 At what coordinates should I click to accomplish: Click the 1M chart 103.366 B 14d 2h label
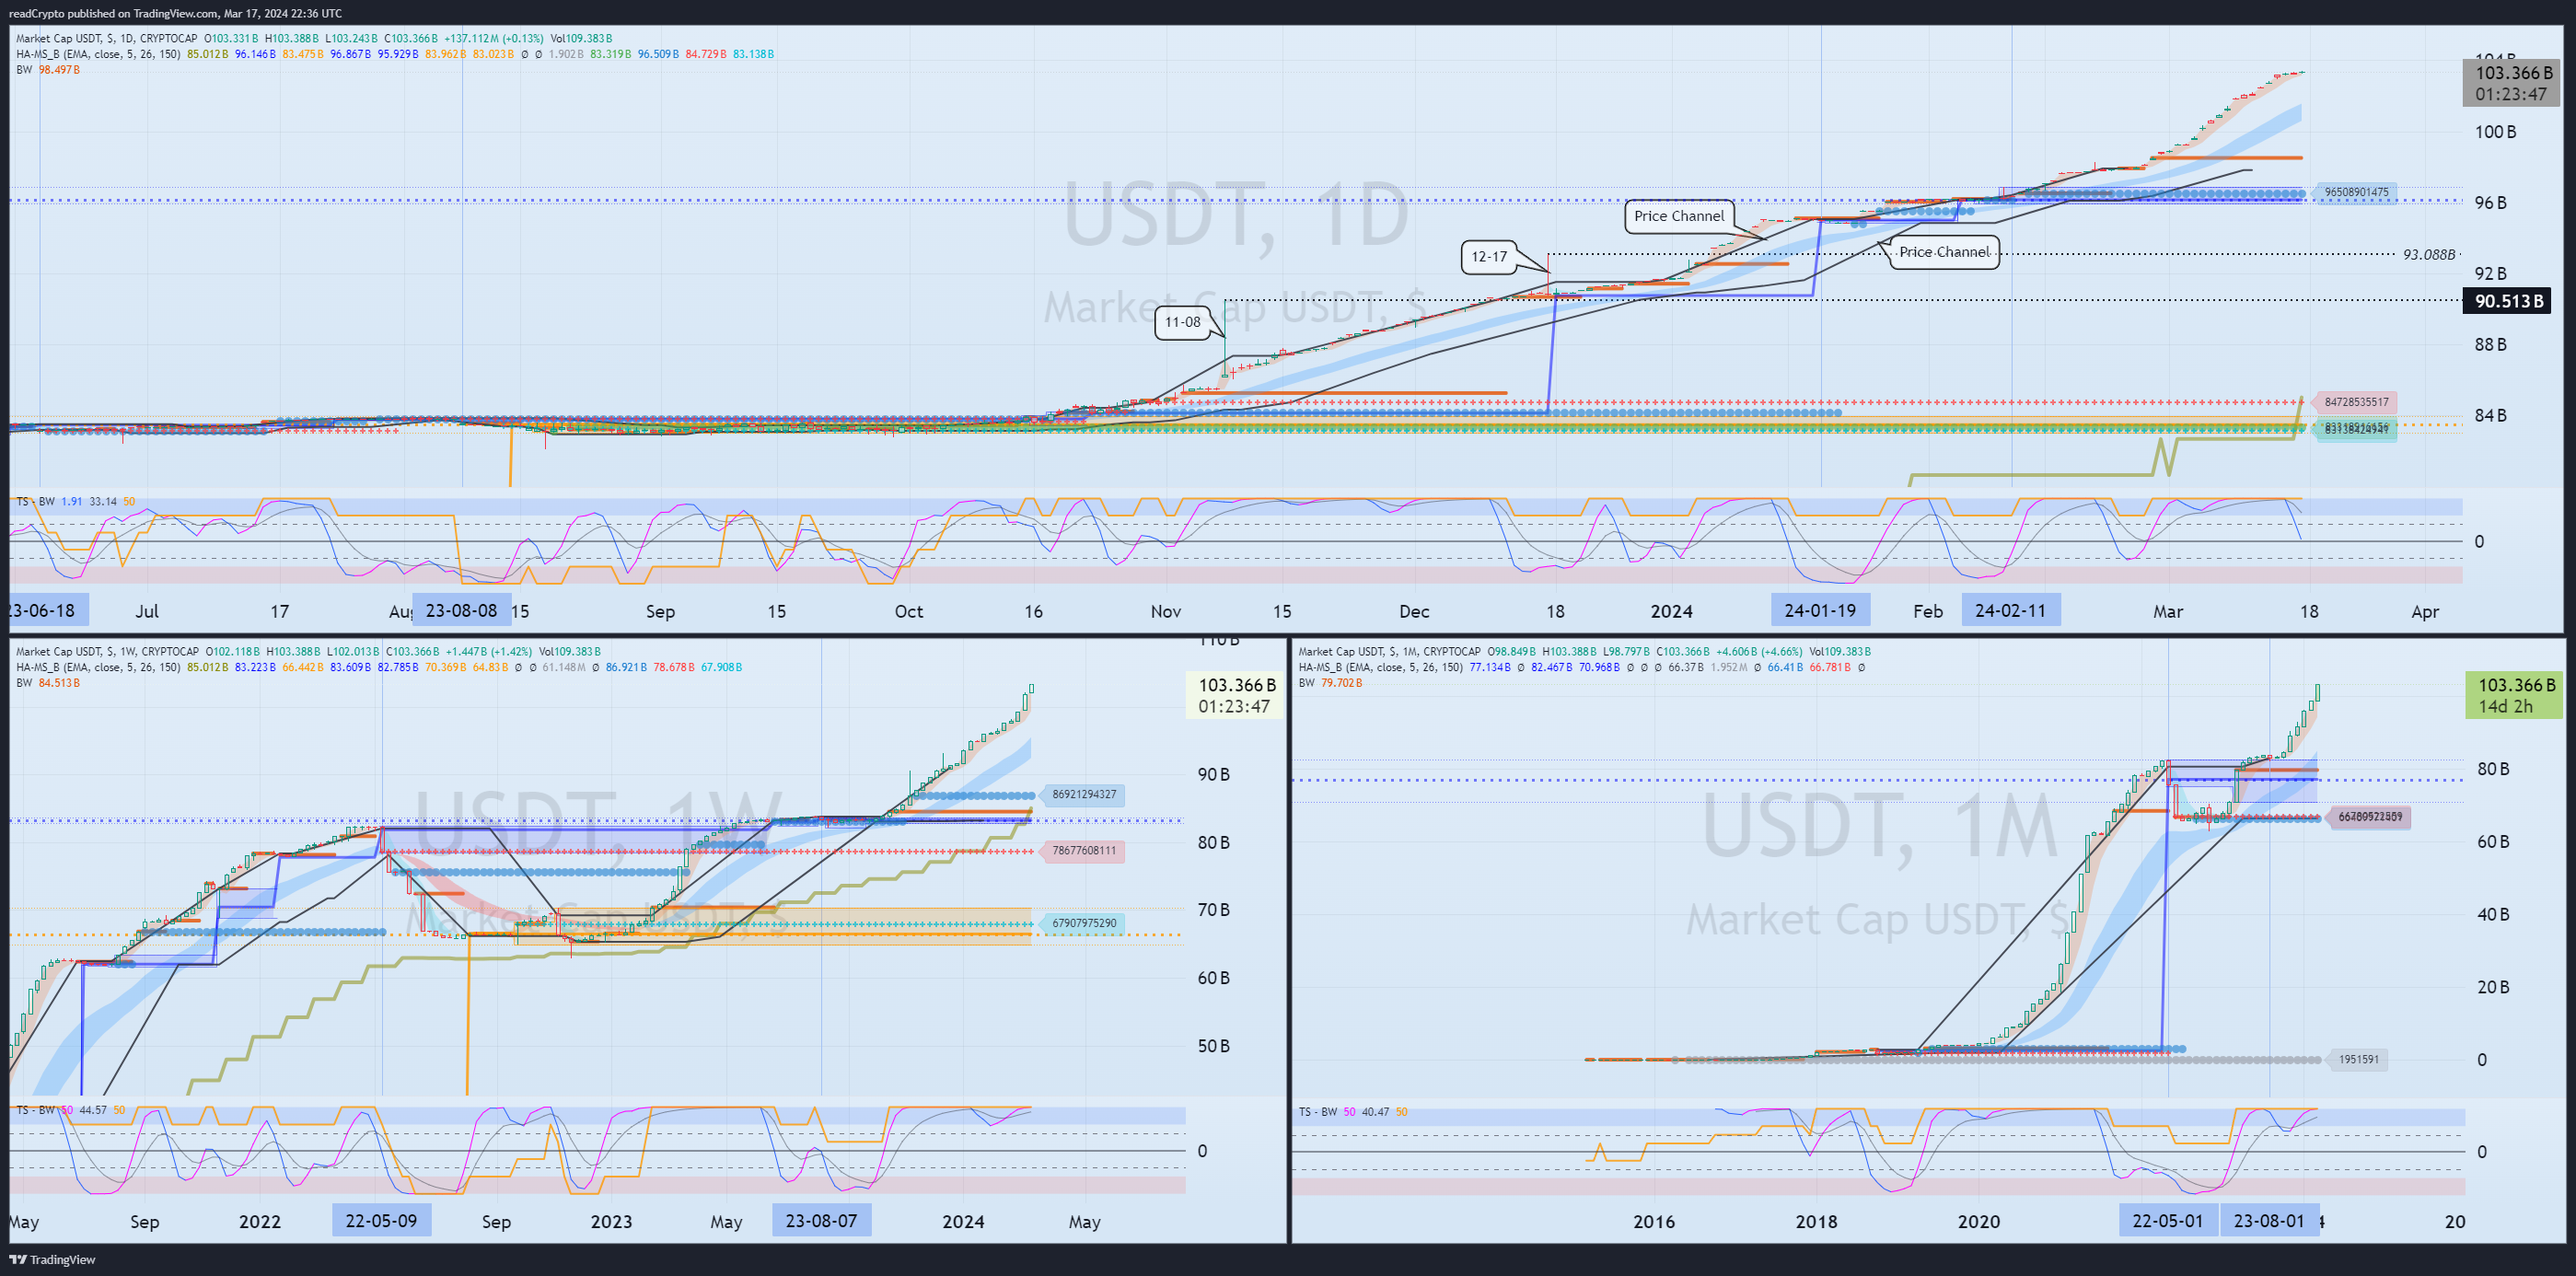tap(2515, 695)
